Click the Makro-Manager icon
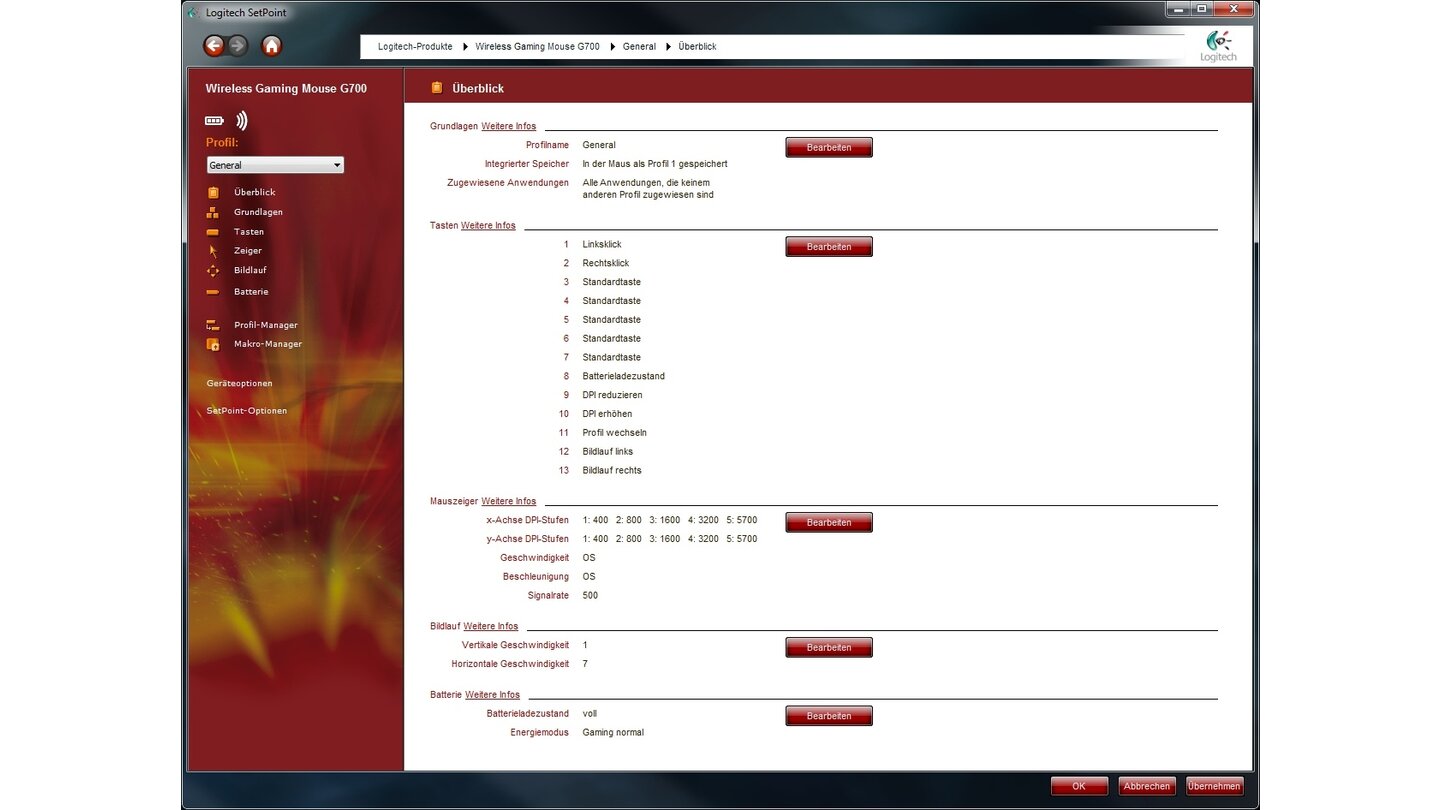The height and width of the screenshot is (810, 1440). [212, 344]
